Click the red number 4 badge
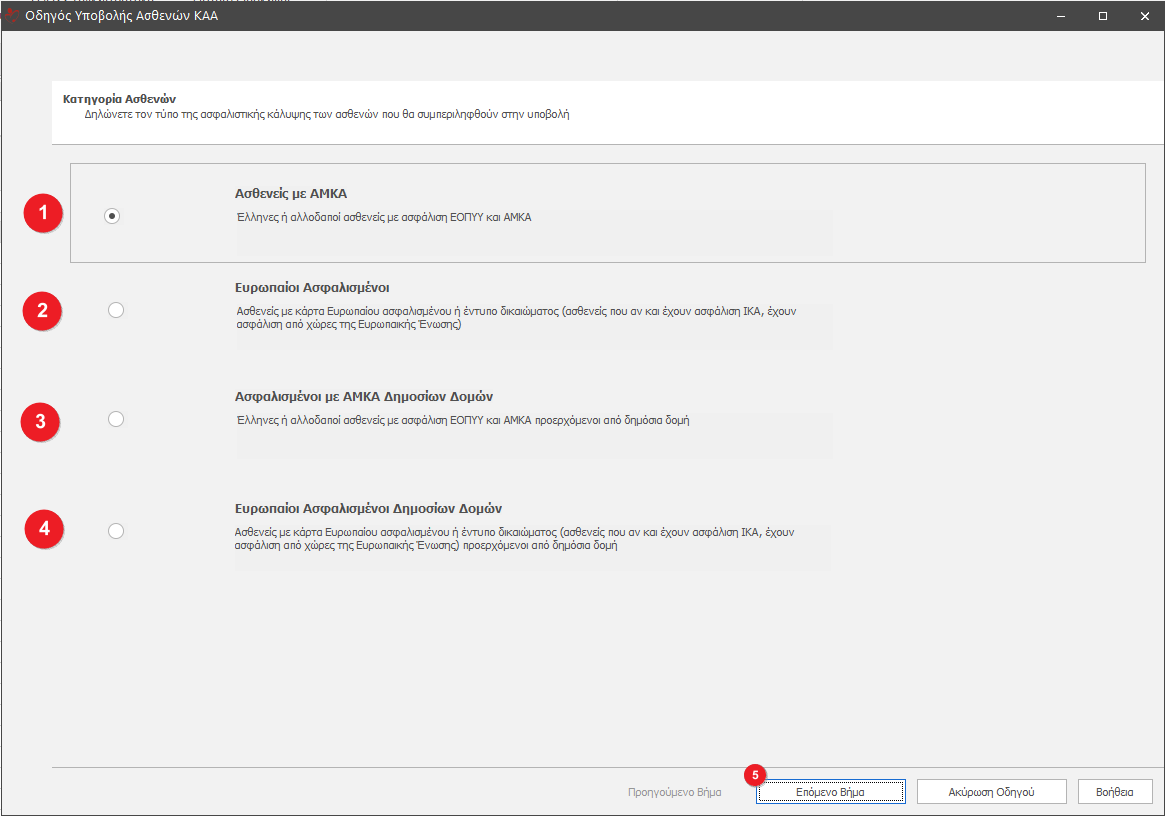This screenshot has width=1165, height=816. click(44, 528)
